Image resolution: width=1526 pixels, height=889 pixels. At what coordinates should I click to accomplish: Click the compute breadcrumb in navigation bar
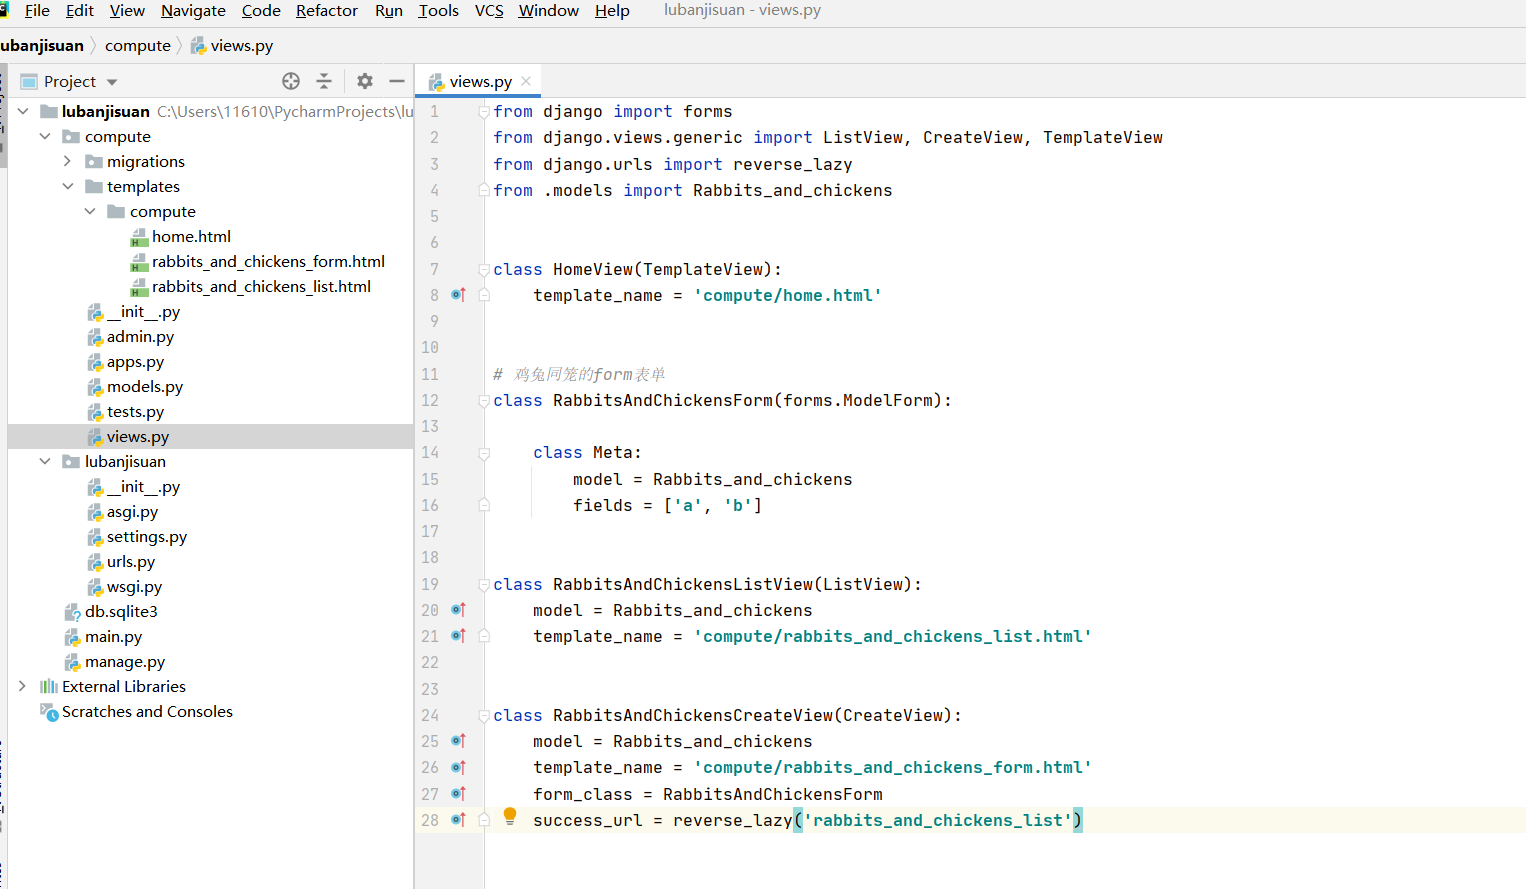pyautogui.click(x=138, y=45)
